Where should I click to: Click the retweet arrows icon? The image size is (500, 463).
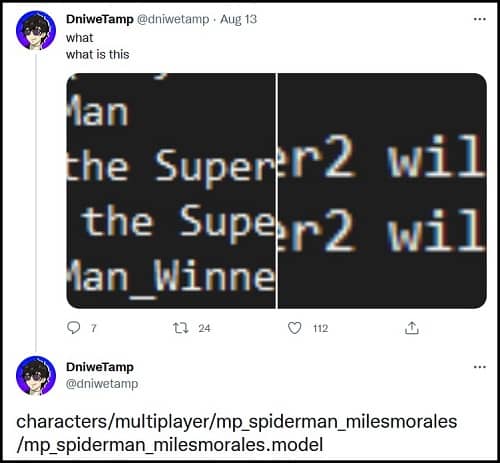(181, 328)
